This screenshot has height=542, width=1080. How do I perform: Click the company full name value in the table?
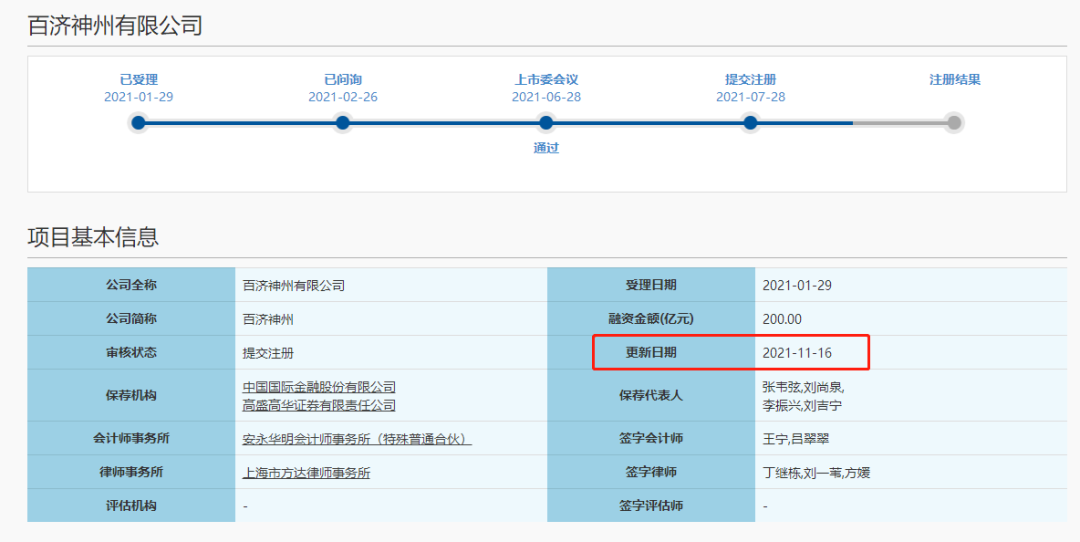tap(293, 285)
